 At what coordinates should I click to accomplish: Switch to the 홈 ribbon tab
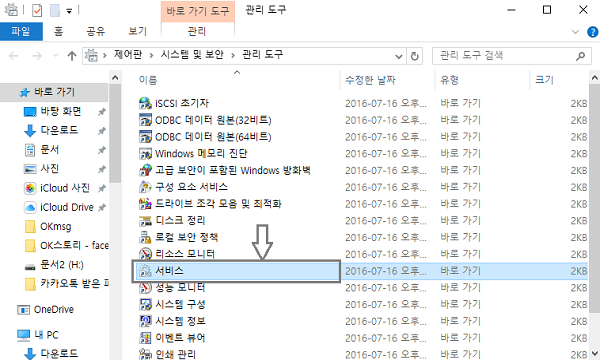click(59, 31)
